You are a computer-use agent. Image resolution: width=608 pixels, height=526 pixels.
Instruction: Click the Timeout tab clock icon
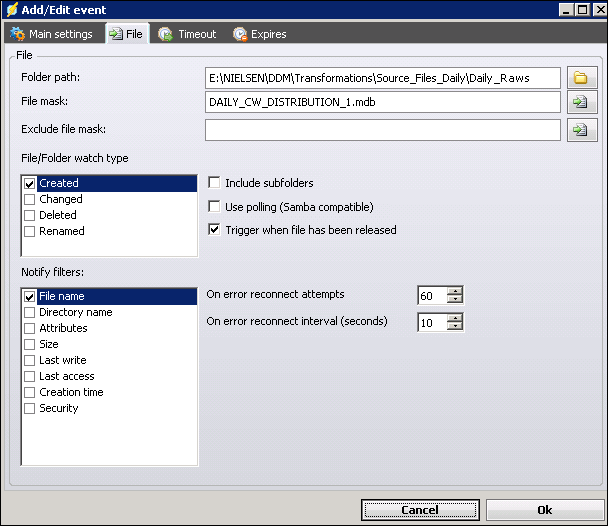[x=166, y=34]
